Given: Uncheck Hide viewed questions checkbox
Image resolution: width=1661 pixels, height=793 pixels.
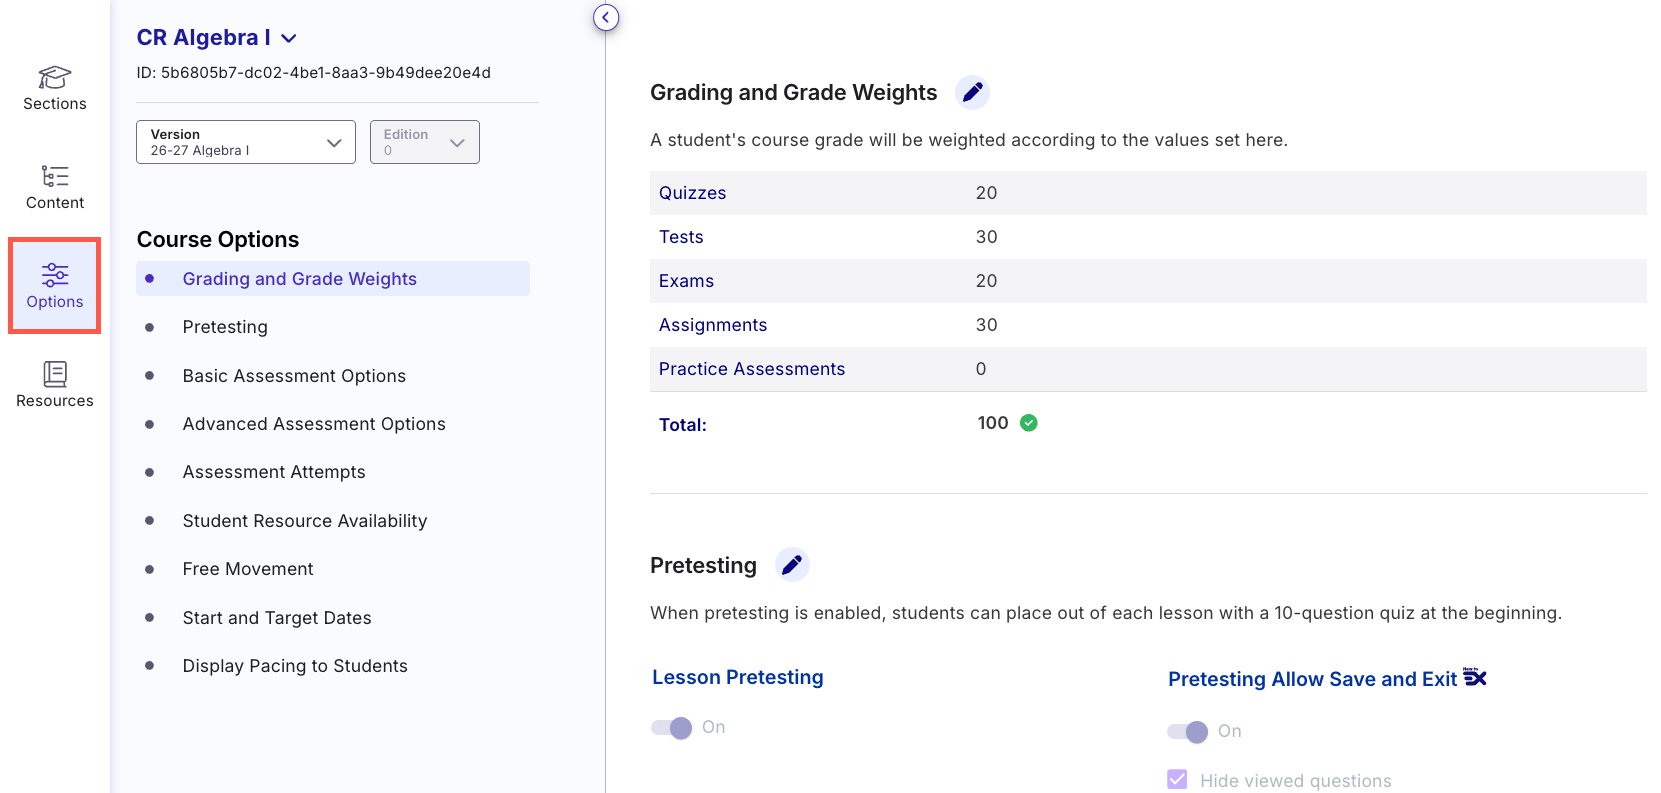Looking at the screenshot, I should click(1177, 780).
